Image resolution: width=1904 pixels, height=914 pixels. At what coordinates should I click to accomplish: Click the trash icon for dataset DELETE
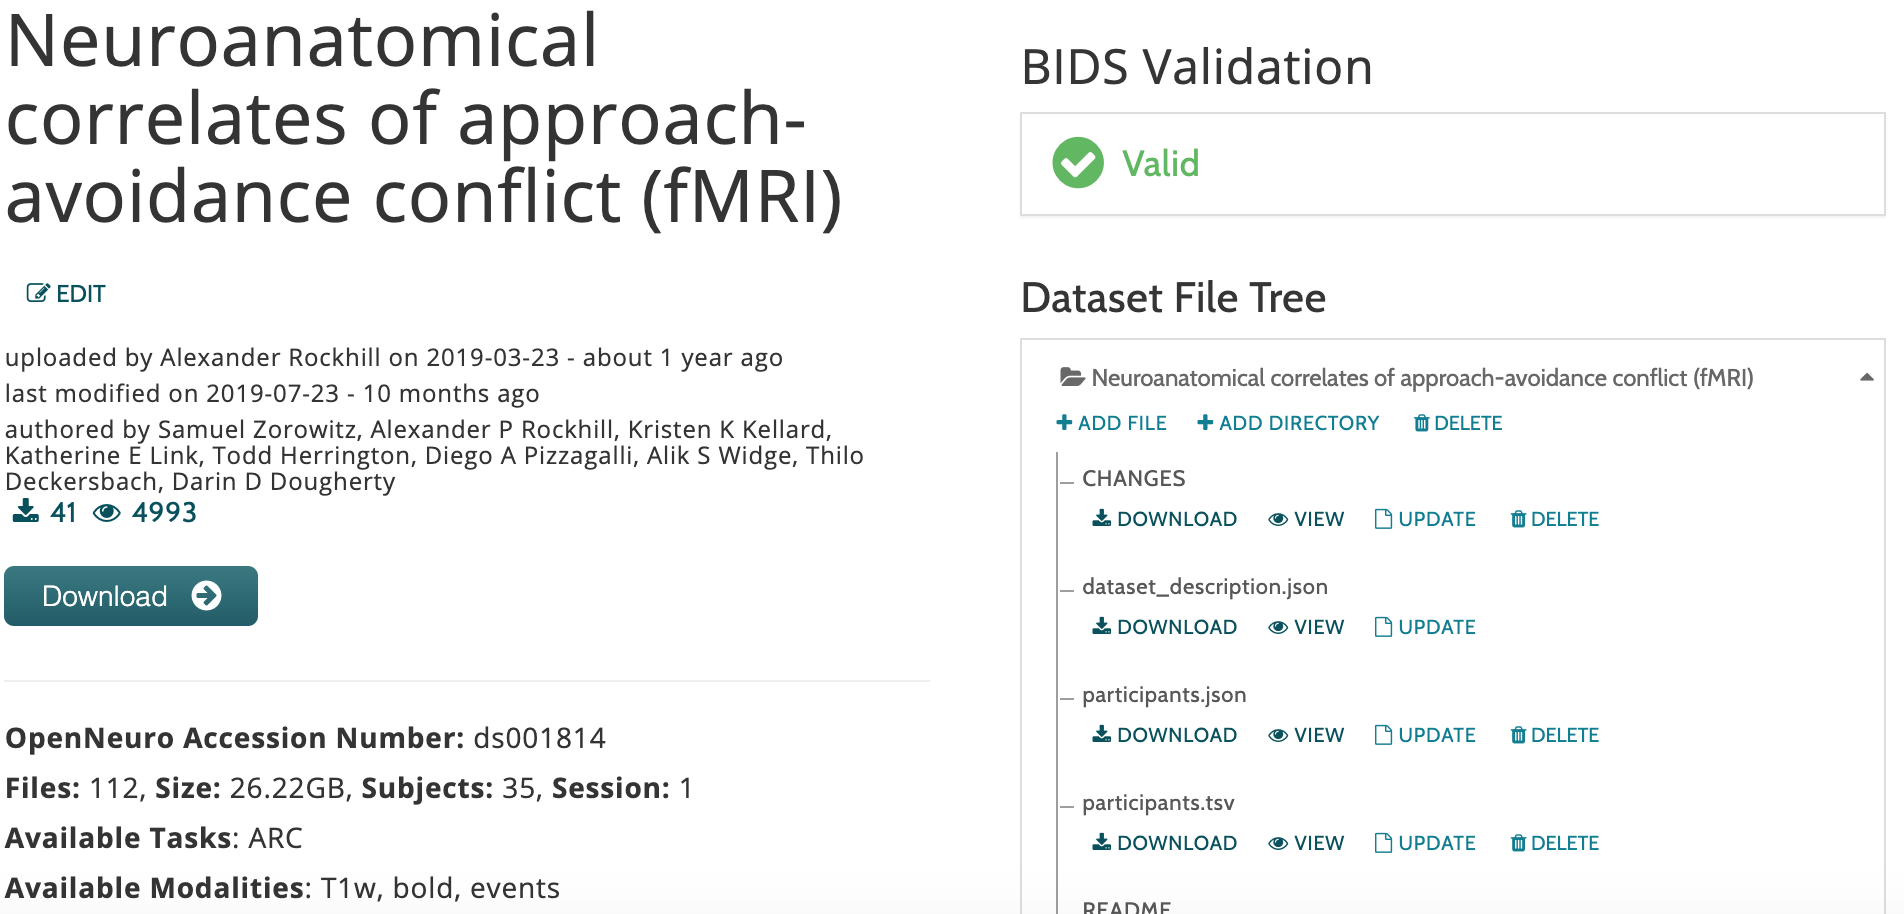[x=1421, y=423]
